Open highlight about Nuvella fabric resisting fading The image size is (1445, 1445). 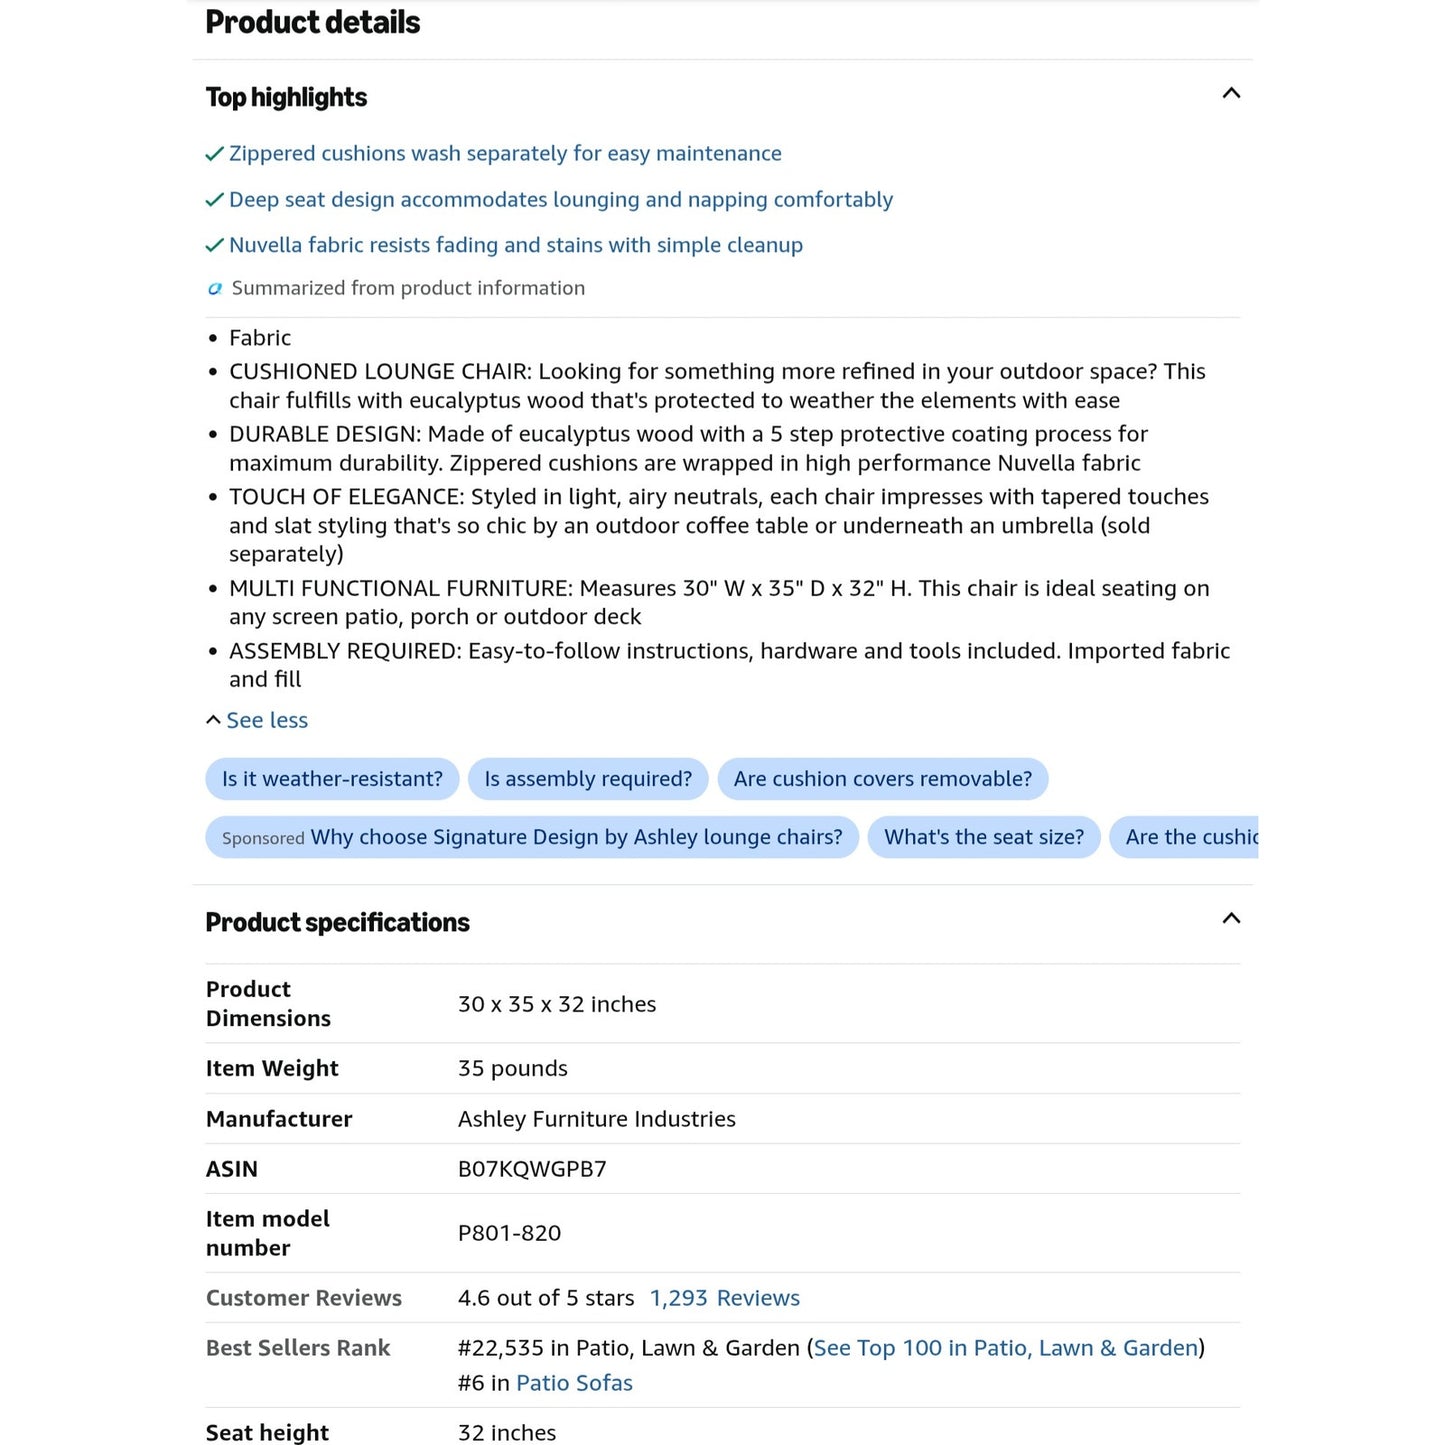(x=516, y=245)
